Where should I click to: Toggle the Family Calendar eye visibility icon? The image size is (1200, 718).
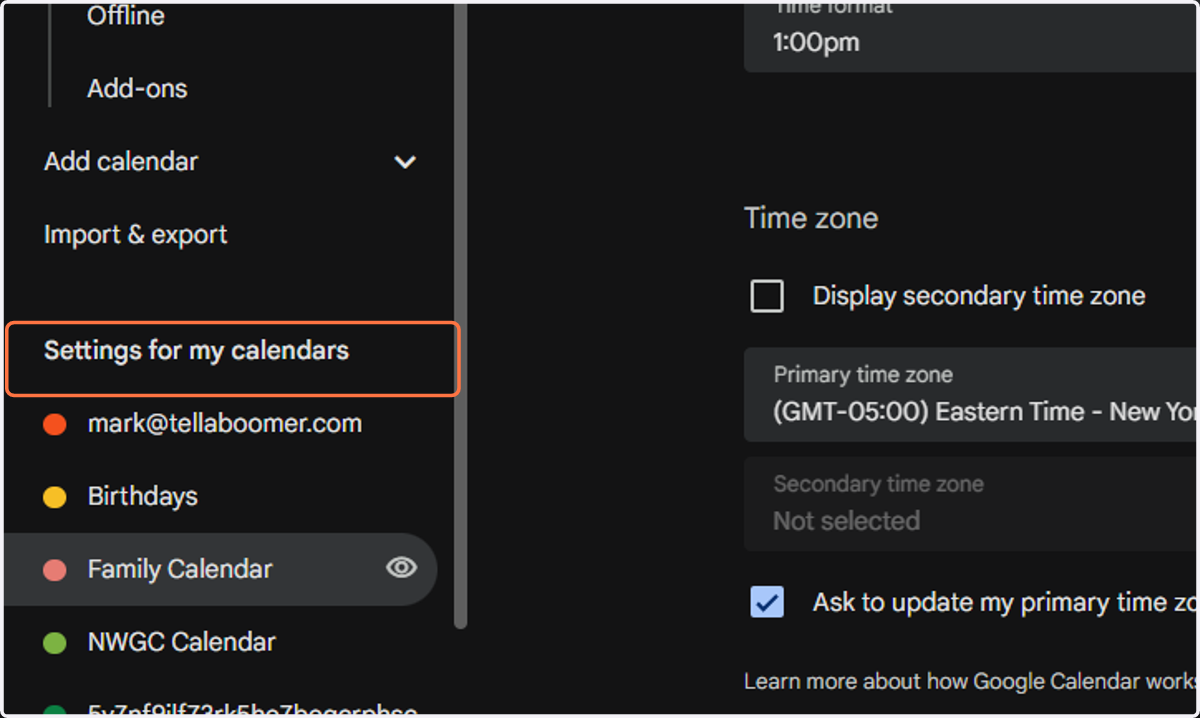point(401,569)
